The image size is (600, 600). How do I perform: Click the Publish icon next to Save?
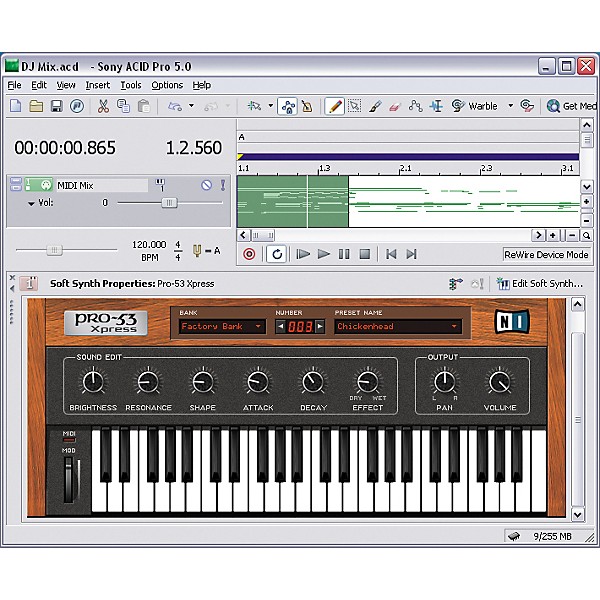(77, 106)
